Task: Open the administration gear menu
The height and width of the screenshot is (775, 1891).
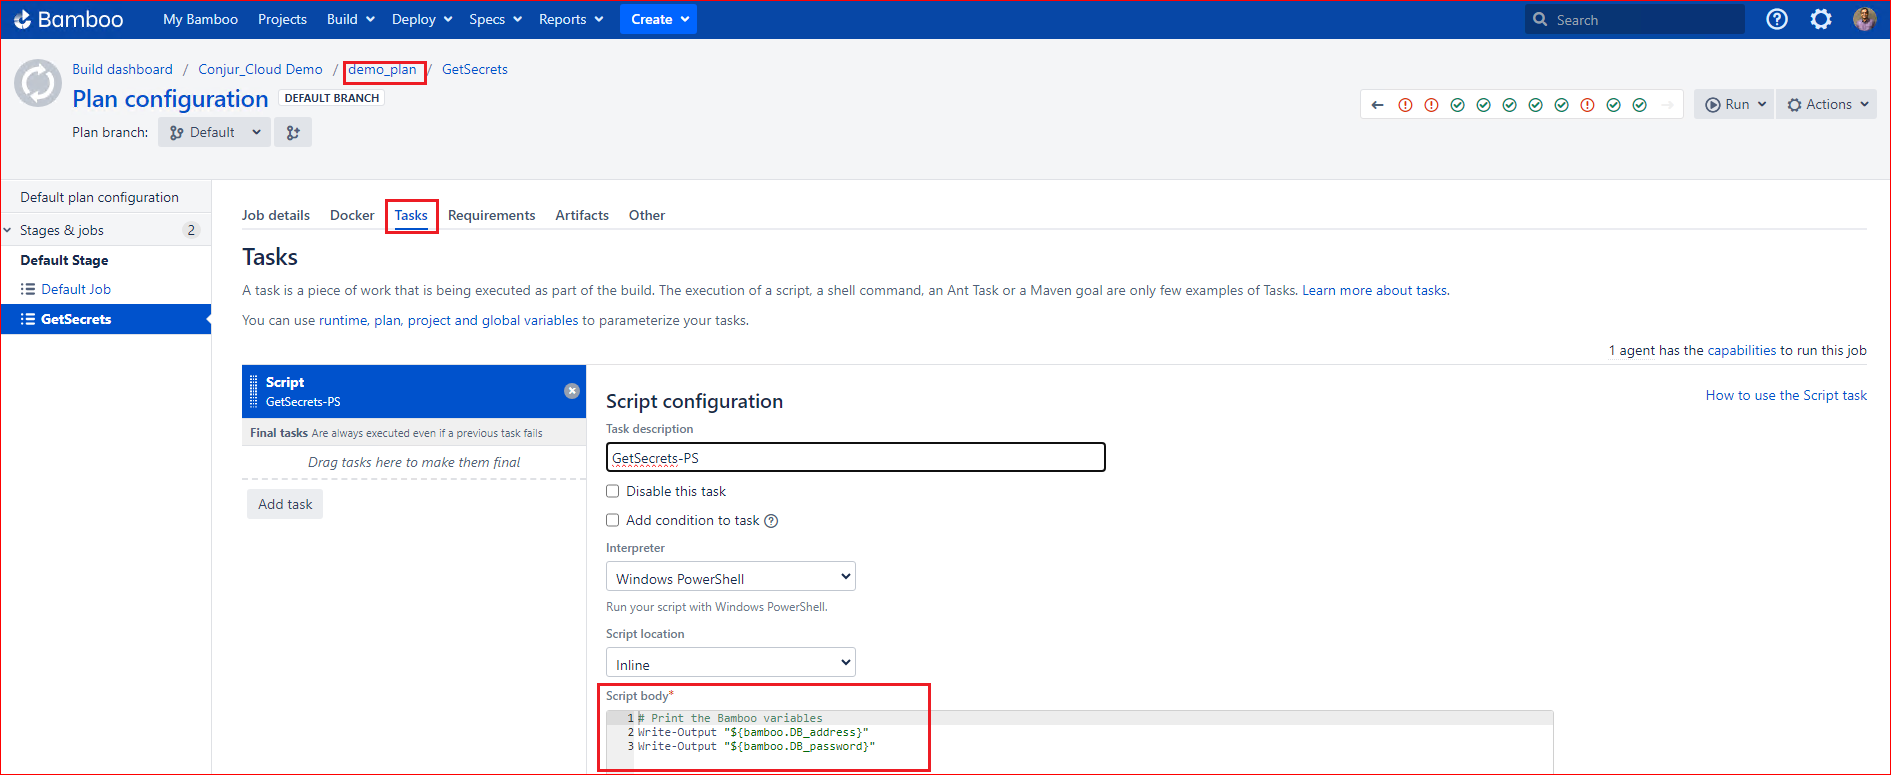Action: 1821,19
